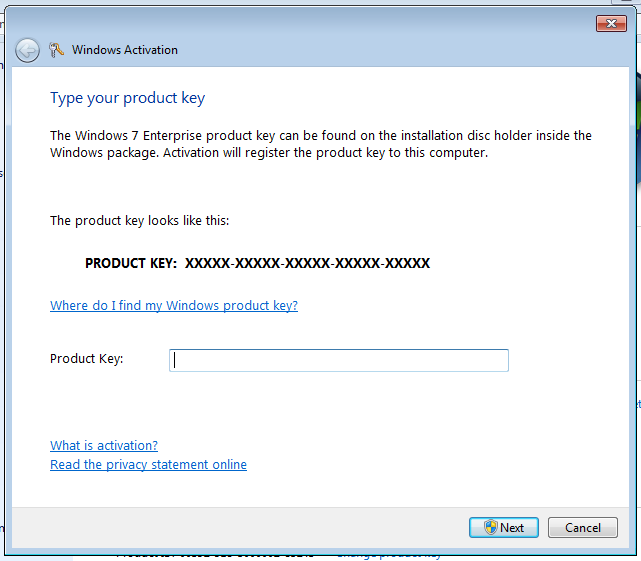Open 'Where do I find my Windows product key?' link

pos(174,305)
